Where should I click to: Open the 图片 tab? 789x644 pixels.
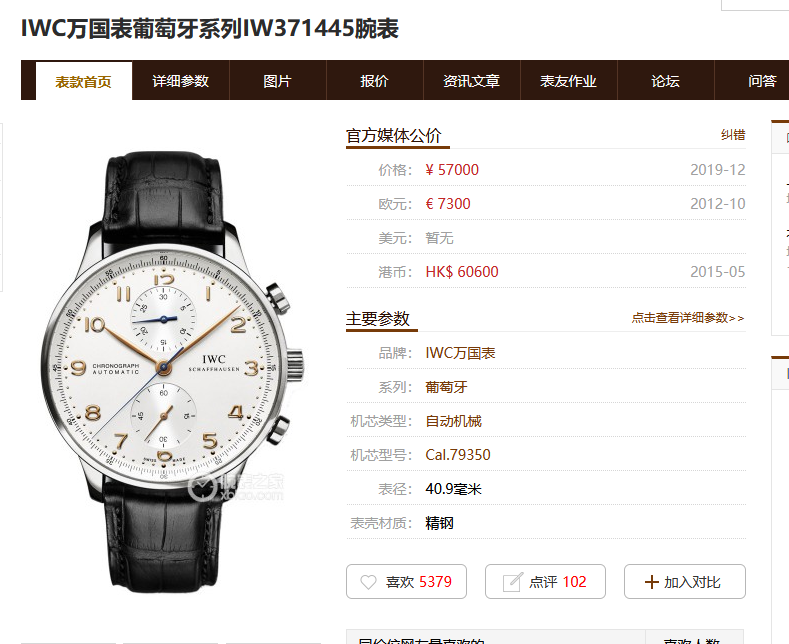[278, 81]
